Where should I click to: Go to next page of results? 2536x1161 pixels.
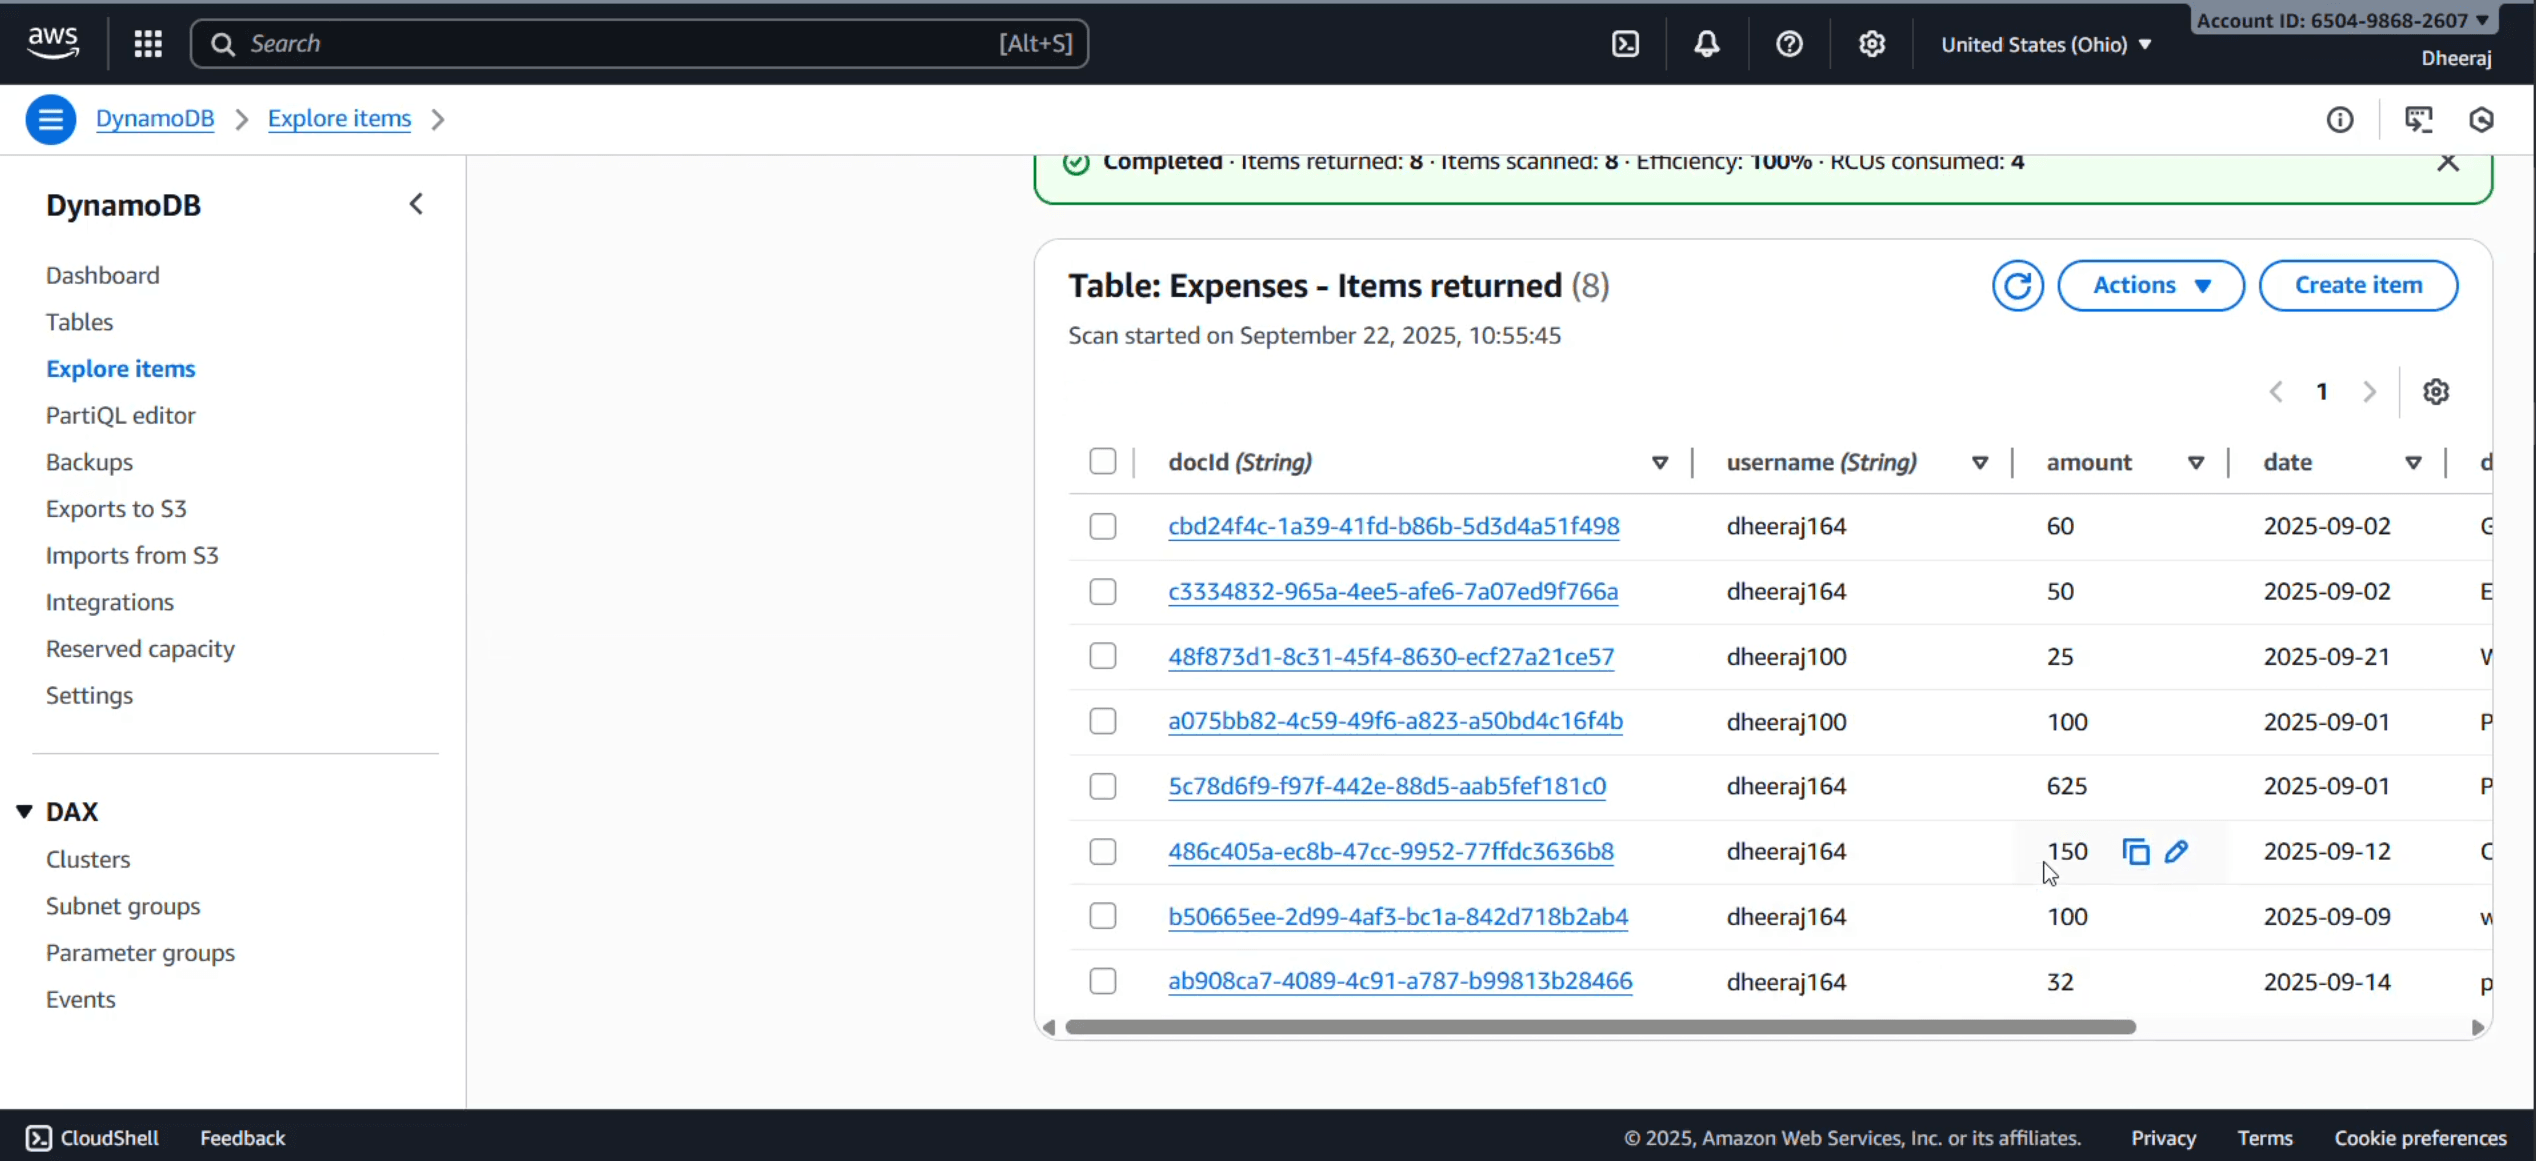coord(2369,392)
